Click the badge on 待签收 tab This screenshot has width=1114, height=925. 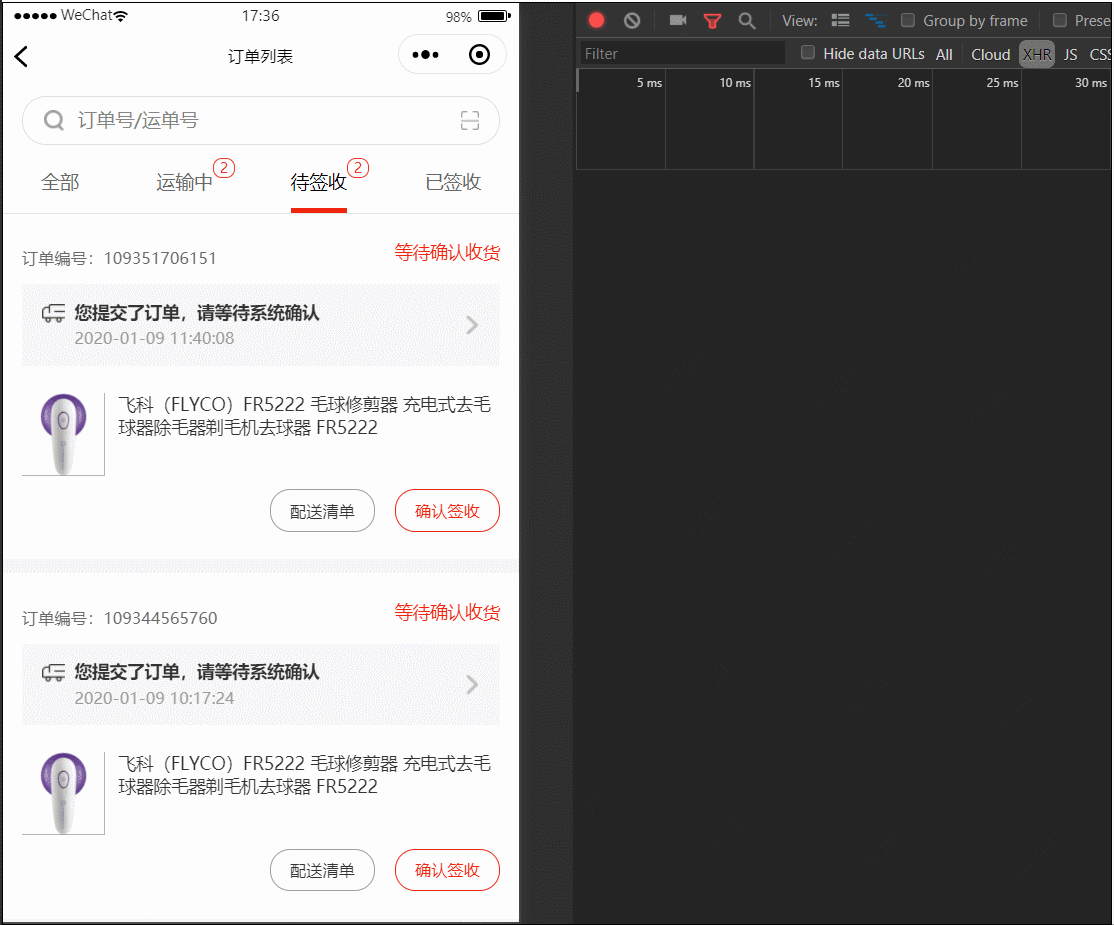(358, 168)
